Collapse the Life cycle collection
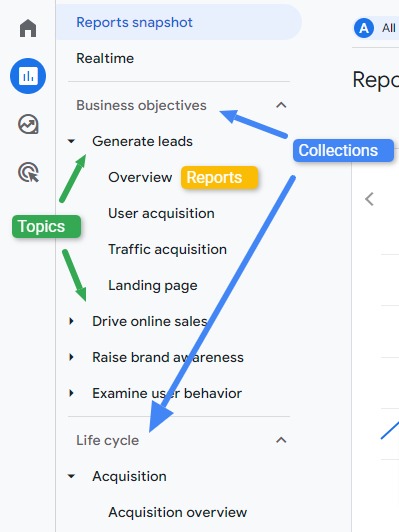The width and height of the screenshot is (399, 532). click(x=281, y=440)
